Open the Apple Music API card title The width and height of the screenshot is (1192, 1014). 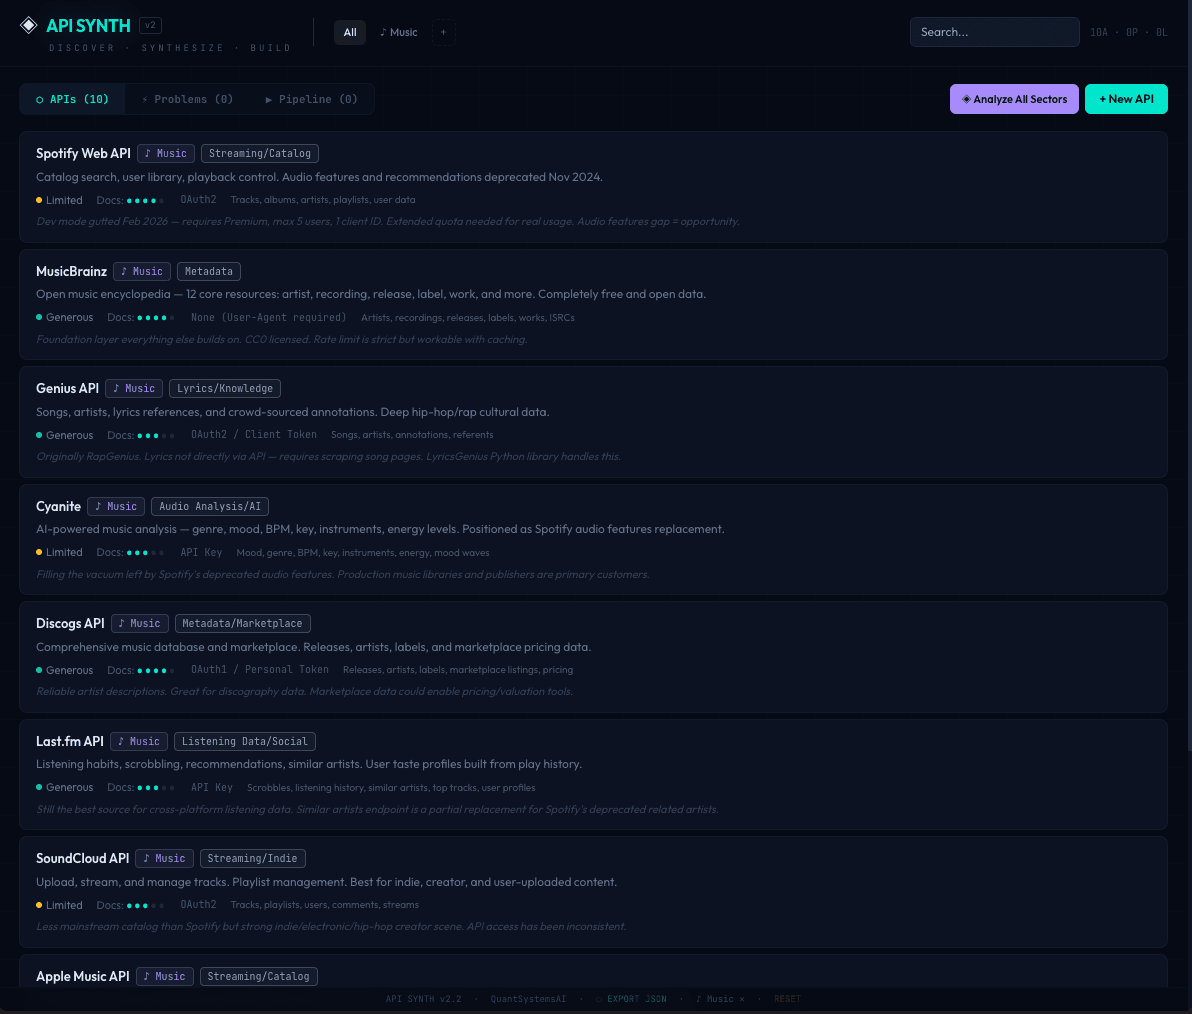(x=83, y=976)
